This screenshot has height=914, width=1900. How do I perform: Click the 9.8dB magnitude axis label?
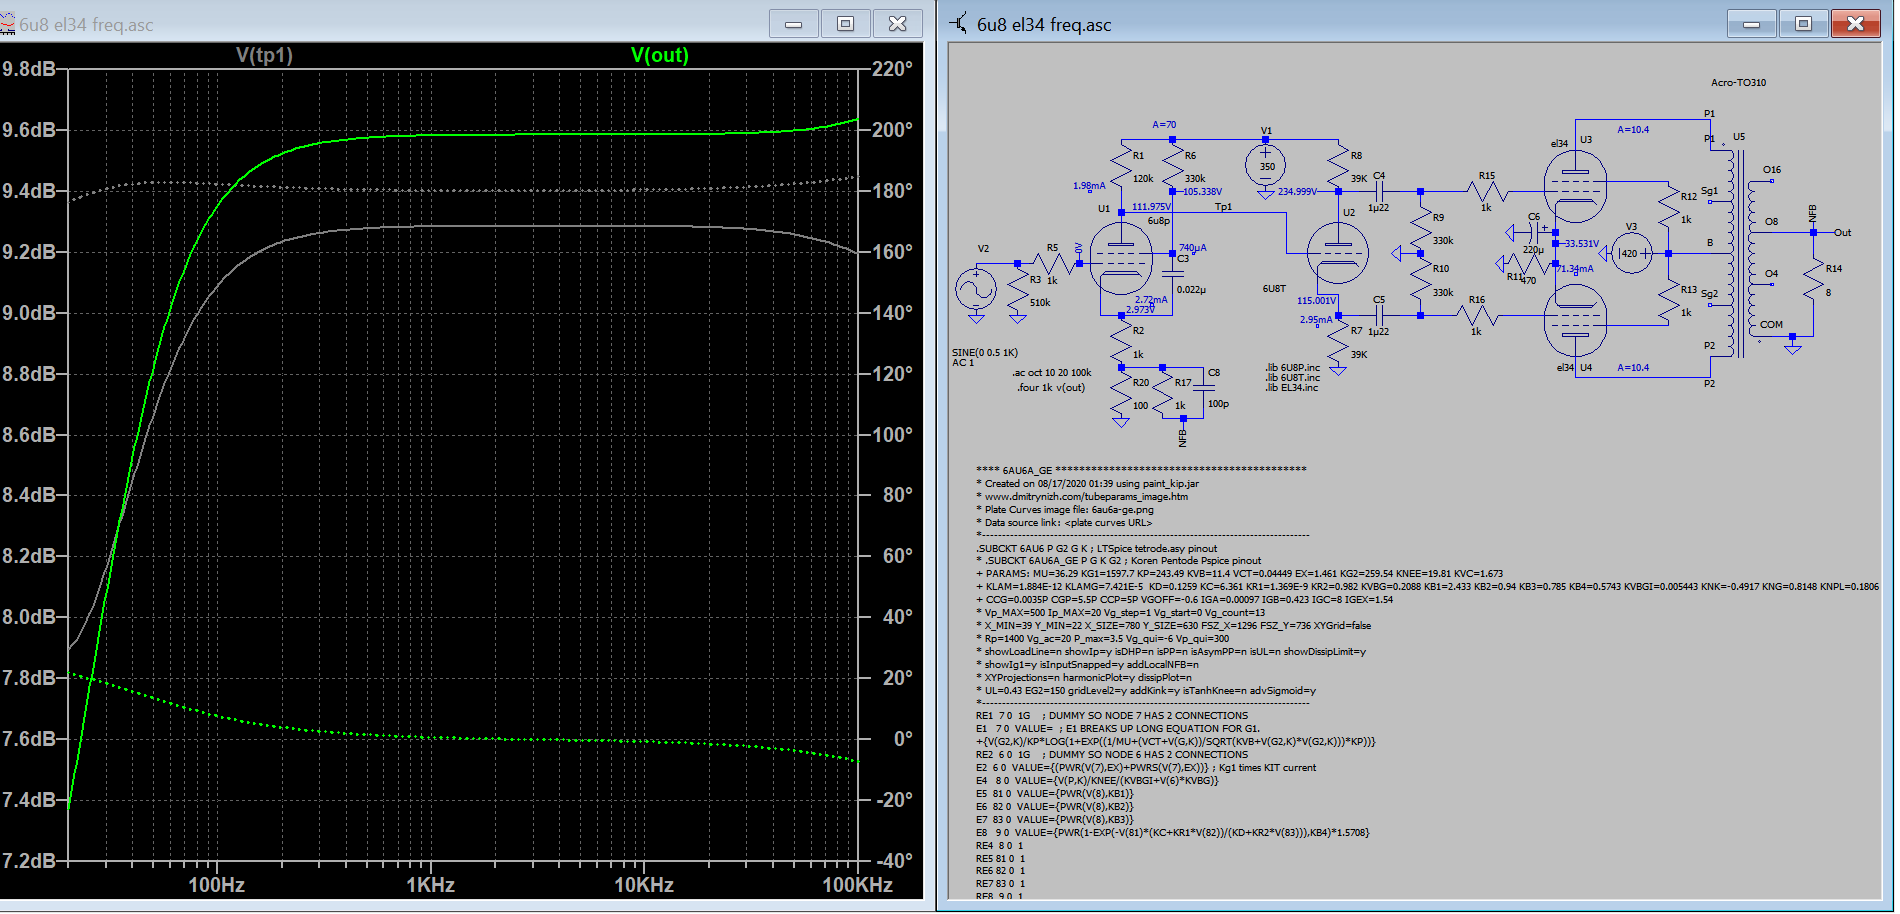[28, 69]
